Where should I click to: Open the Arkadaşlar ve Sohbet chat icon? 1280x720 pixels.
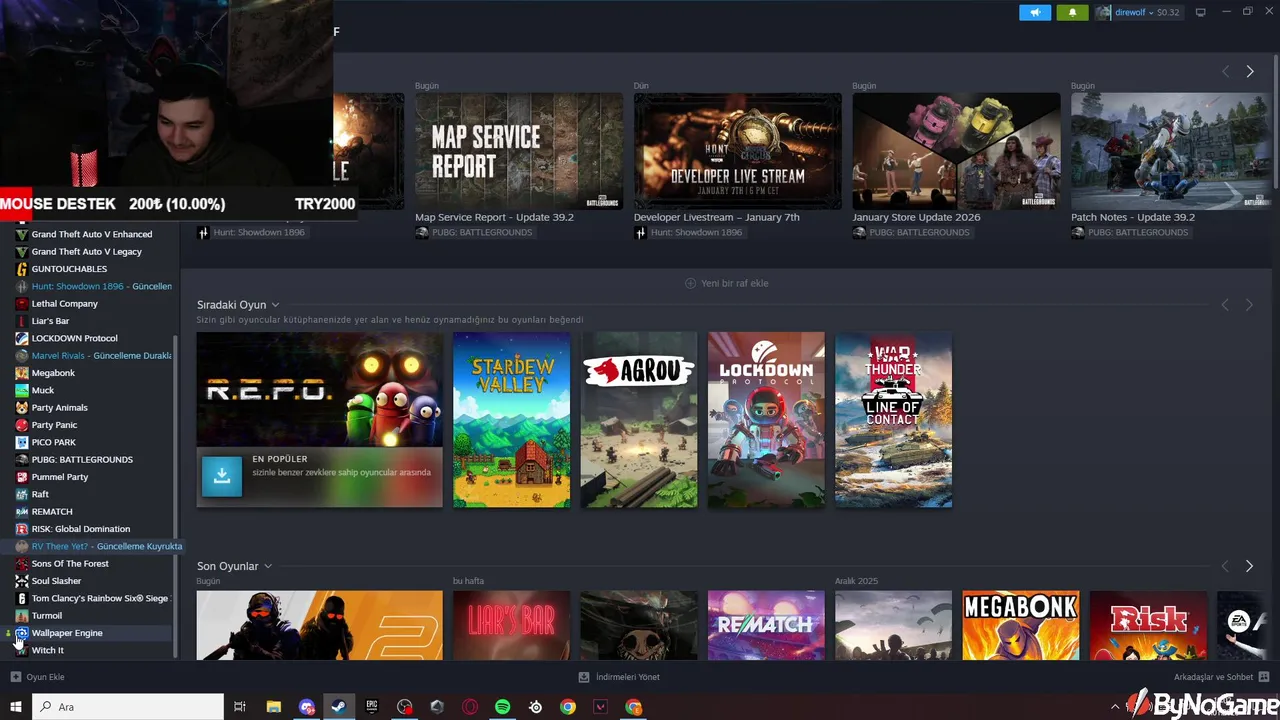[x=1264, y=677]
